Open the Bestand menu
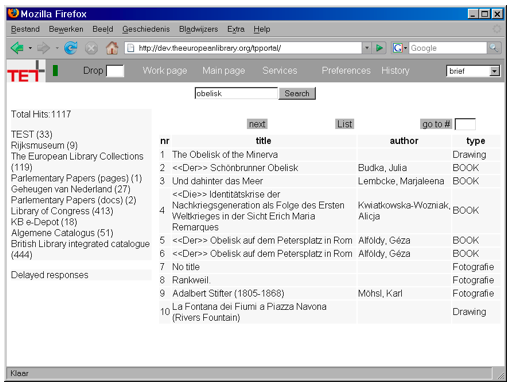Image resolution: width=511 pixels, height=388 pixels. [25, 29]
